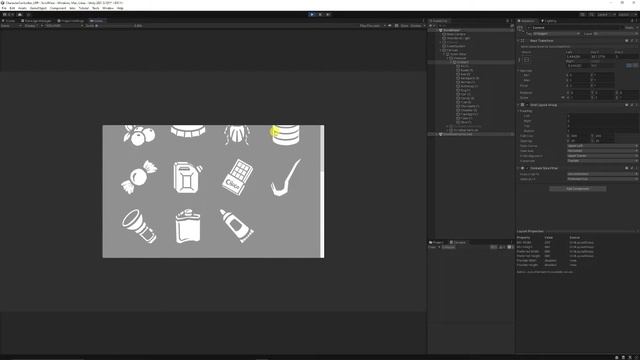Click the Play button in Unity toolbar
Screen dimensions: 640x360
point(312,14)
